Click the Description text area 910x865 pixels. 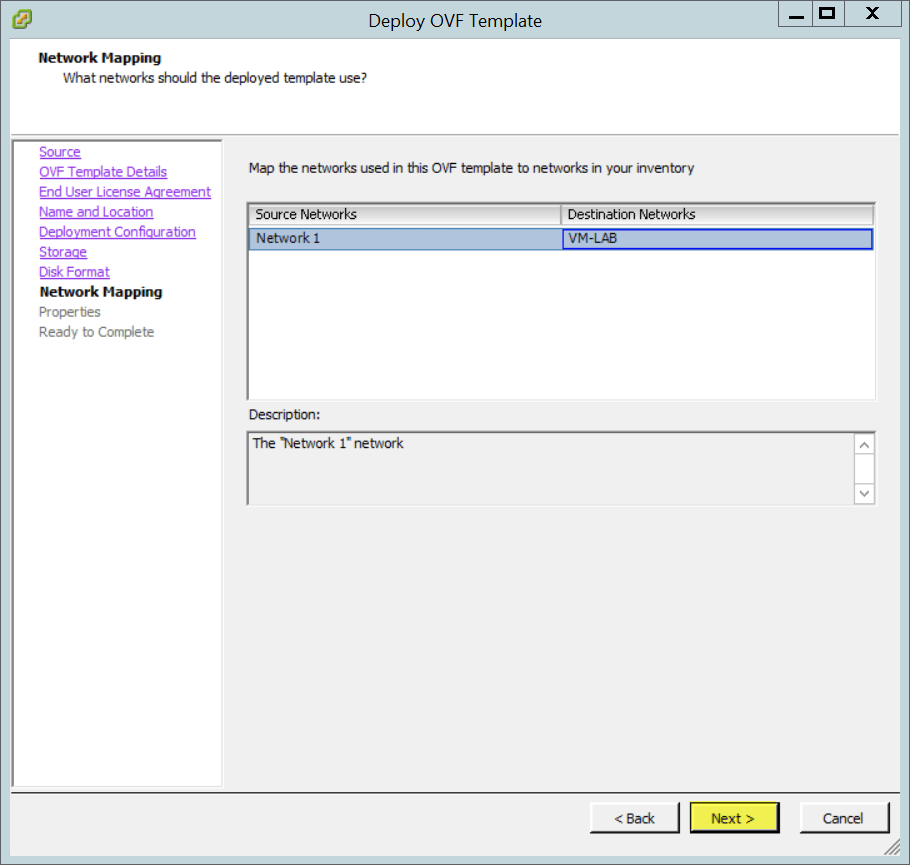tap(550, 468)
